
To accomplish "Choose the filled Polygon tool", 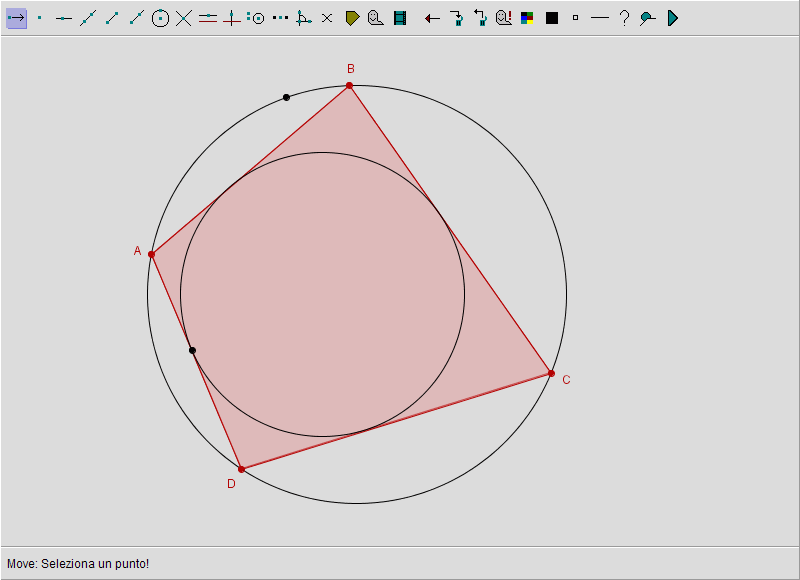I will pos(352,18).
